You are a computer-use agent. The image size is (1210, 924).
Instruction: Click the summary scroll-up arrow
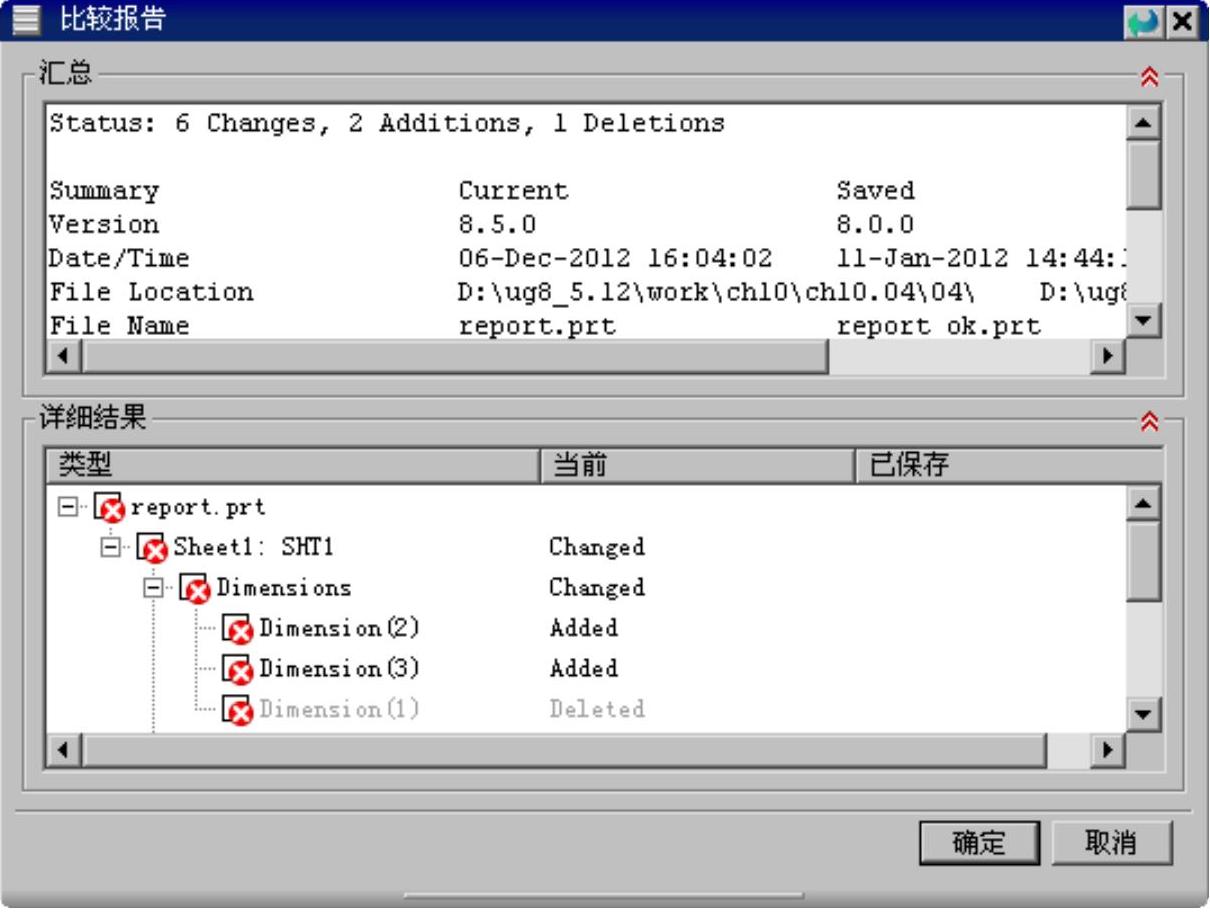pyautogui.click(x=1143, y=122)
